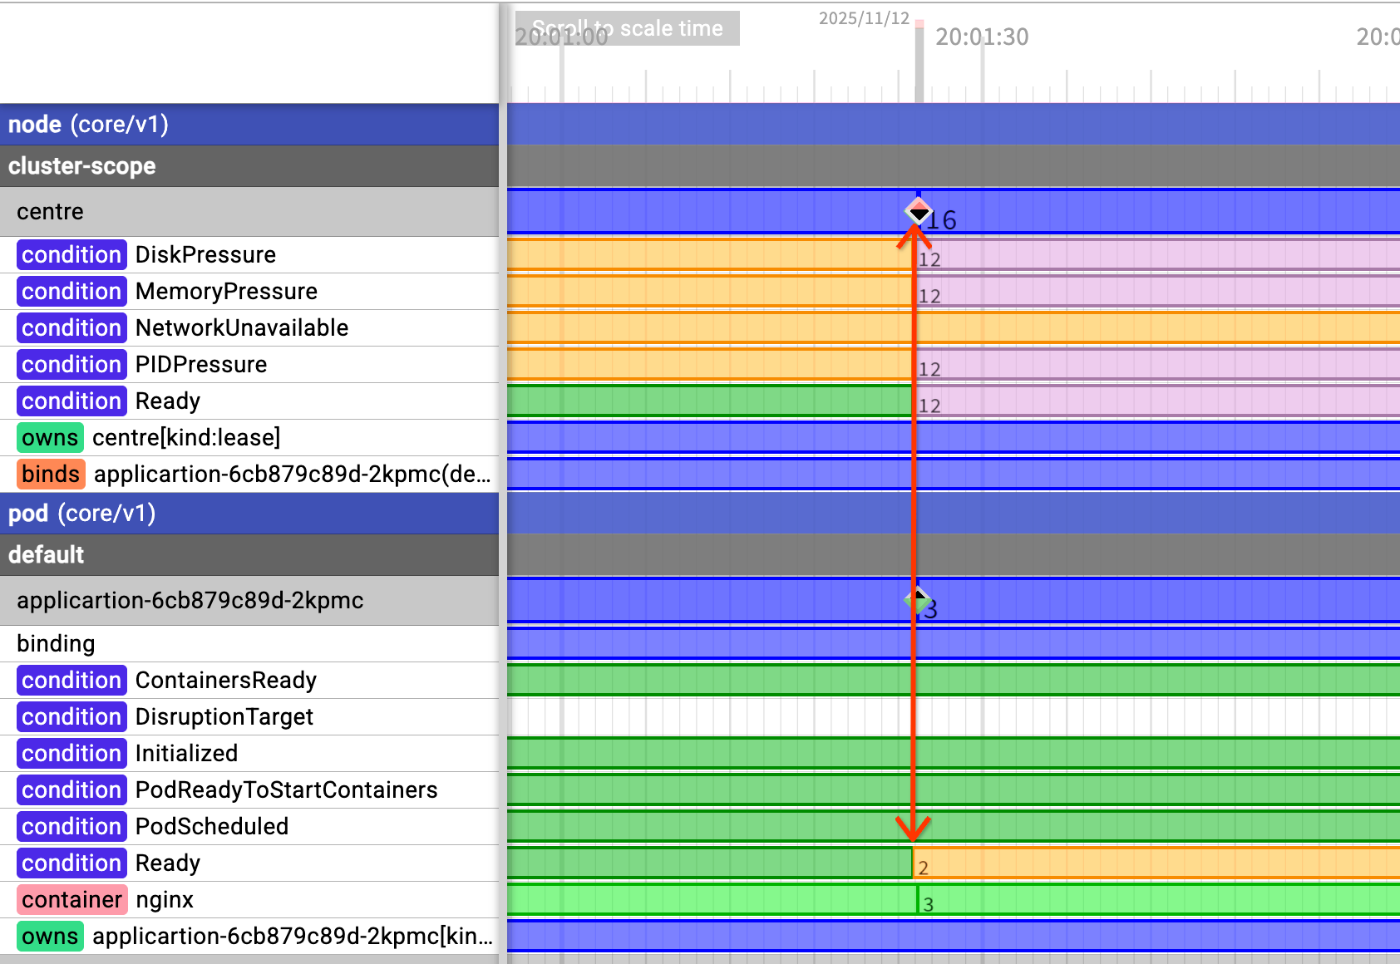Click the blue centre[kind:lease] timeline bar
Screen dimensions: 1400x964
954,438
